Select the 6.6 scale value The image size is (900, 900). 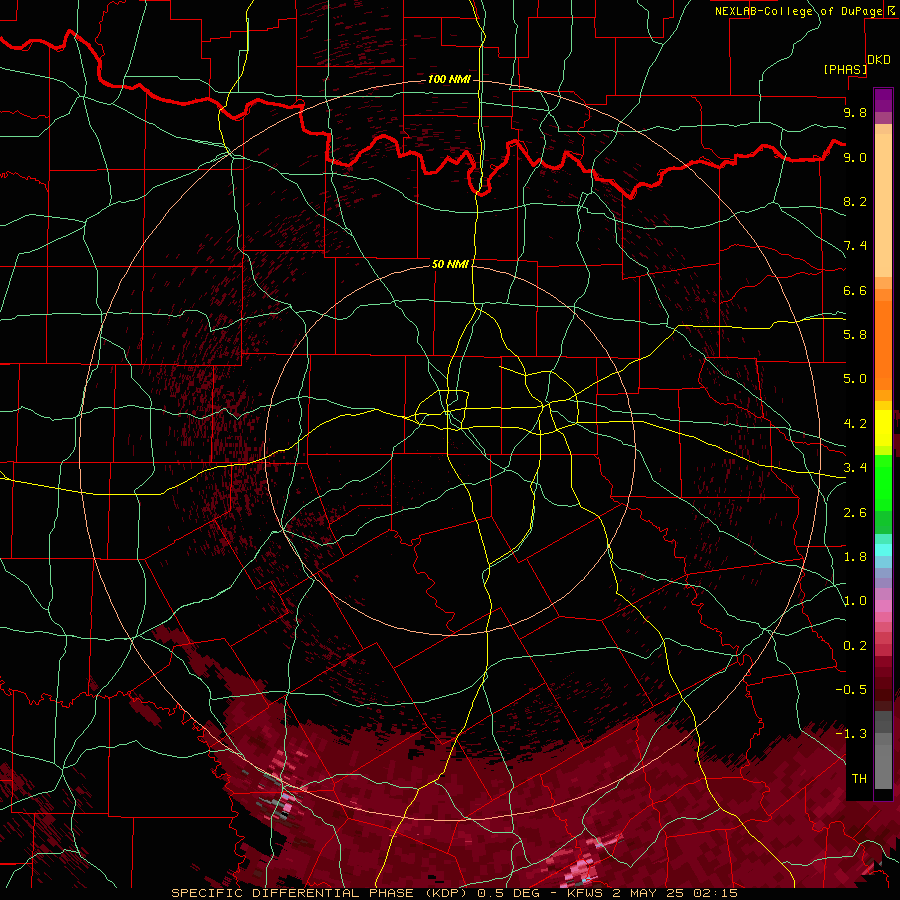tap(855, 290)
